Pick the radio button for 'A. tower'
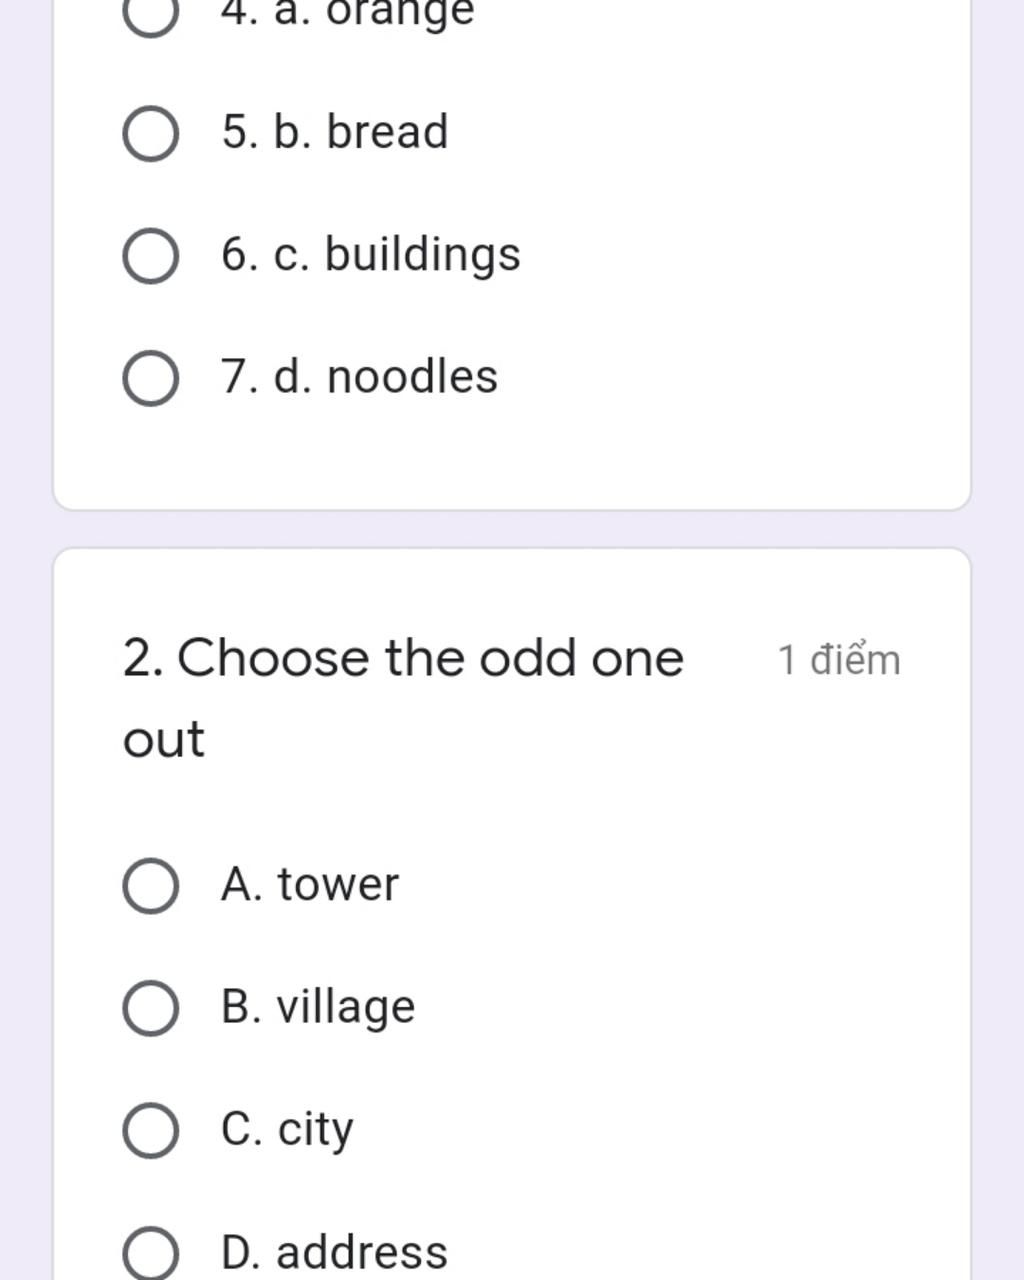Image resolution: width=1024 pixels, height=1280 pixels. (x=151, y=885)
